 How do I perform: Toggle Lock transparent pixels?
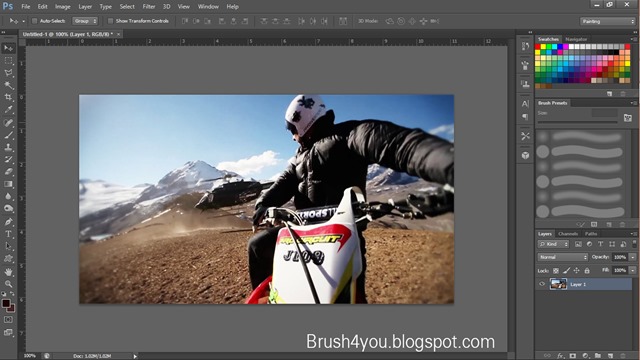coord(556,271)
